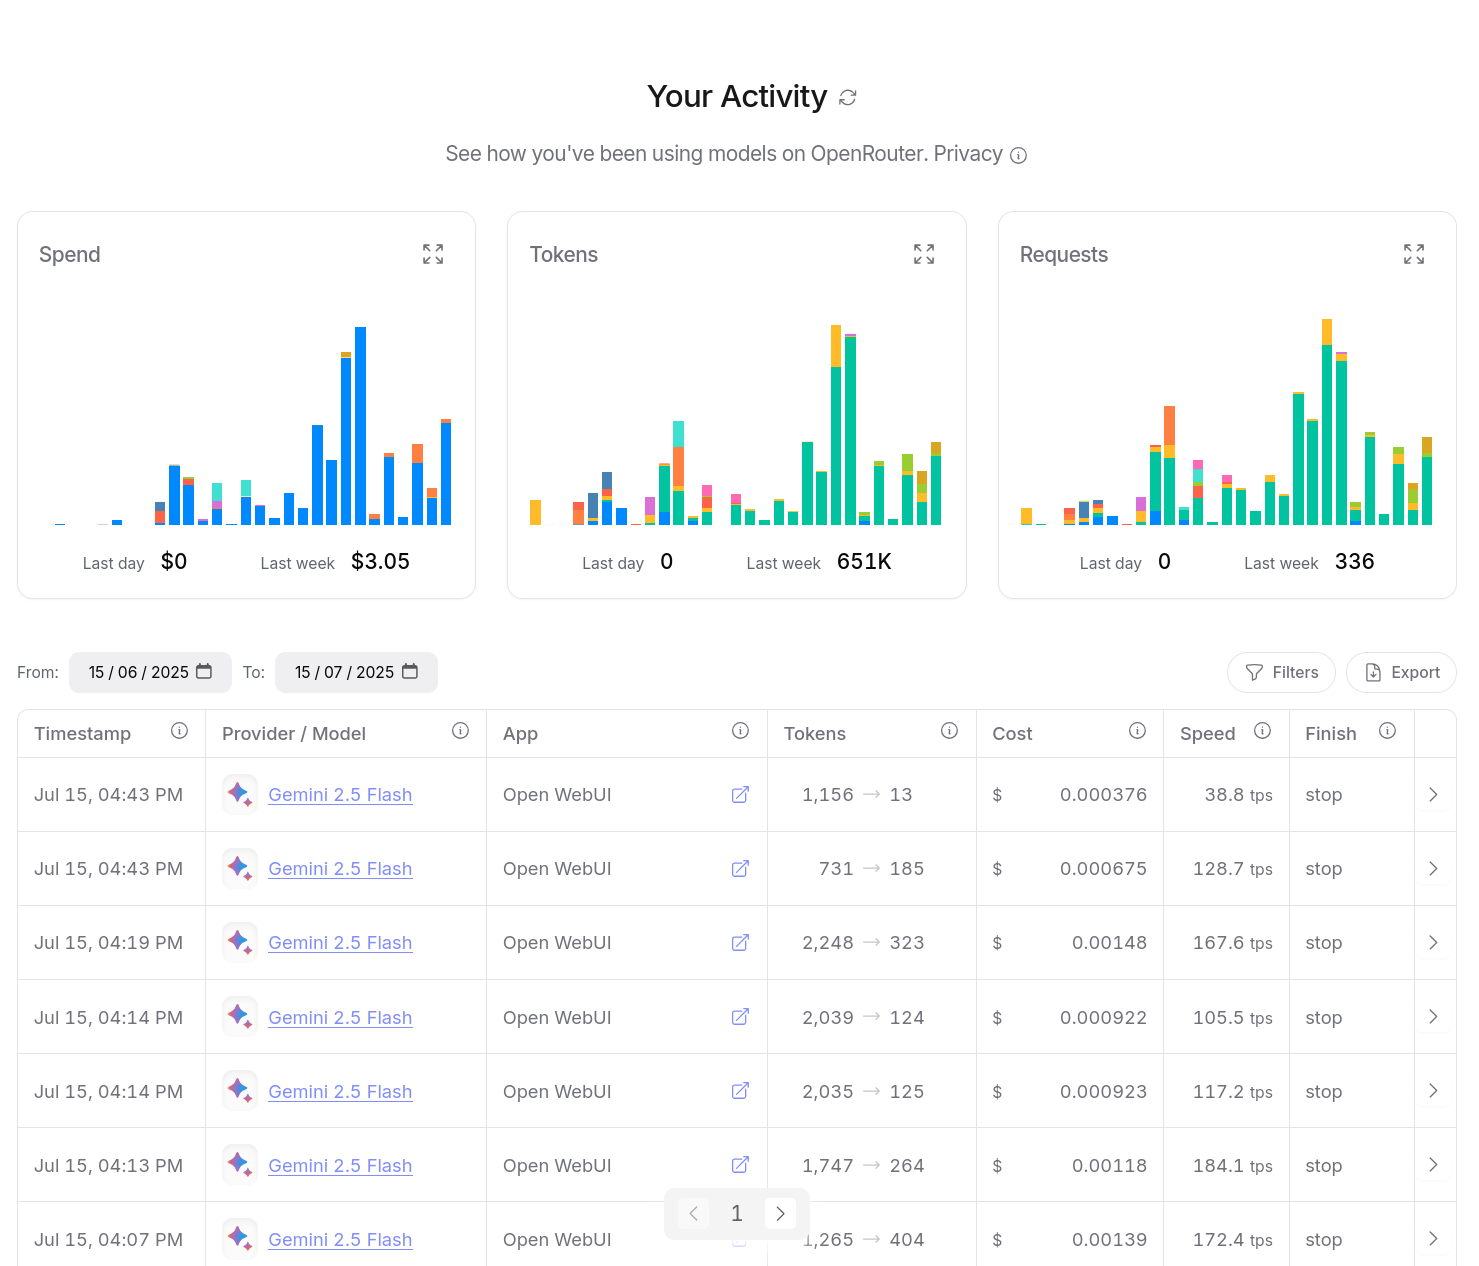Expand details for the 117.2 tps row

coord(1434,1090)
